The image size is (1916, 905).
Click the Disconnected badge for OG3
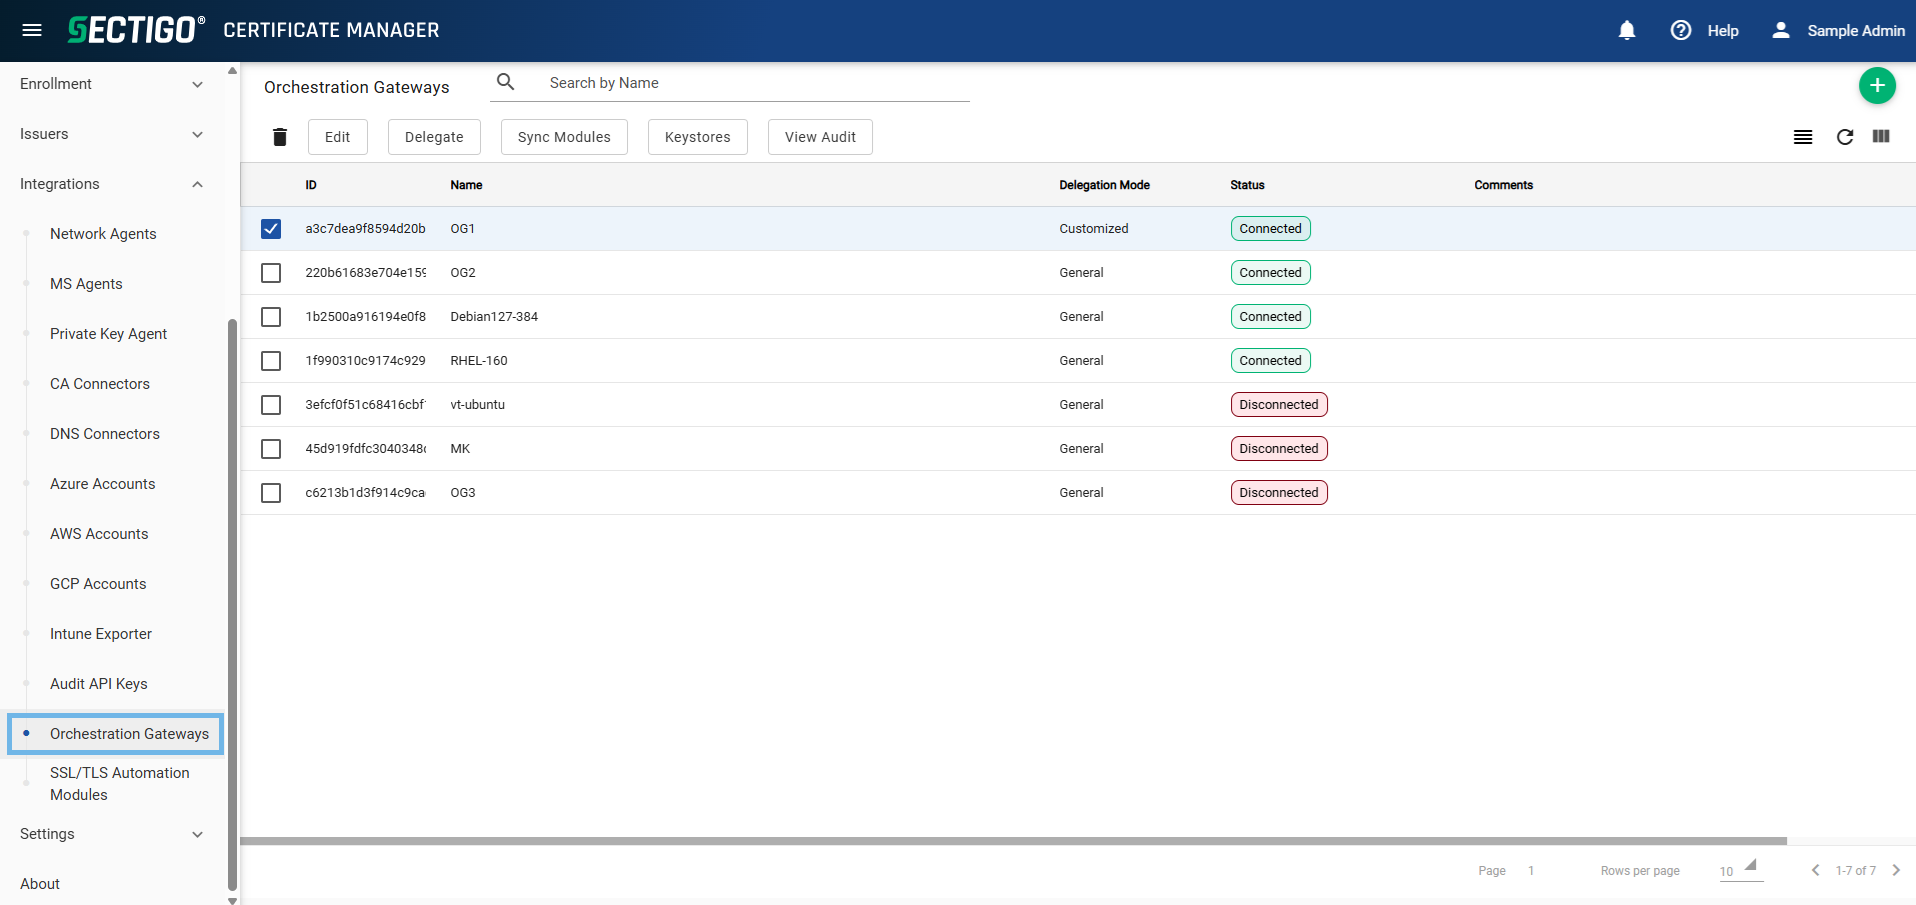(x=1279, y=493)
